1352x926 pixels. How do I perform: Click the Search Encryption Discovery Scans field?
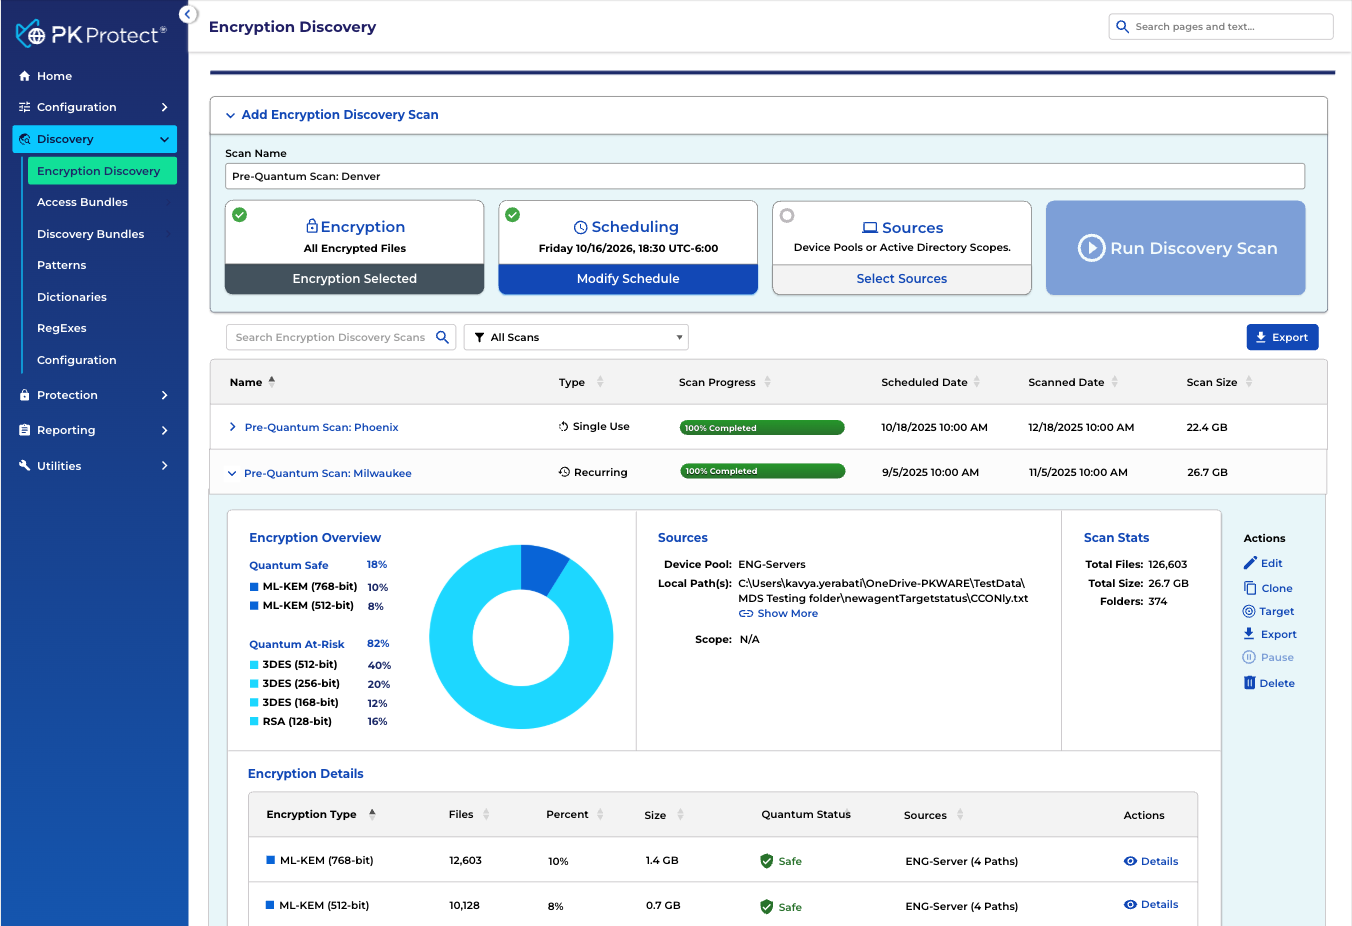pyautogui.click(x=341, y=337)
